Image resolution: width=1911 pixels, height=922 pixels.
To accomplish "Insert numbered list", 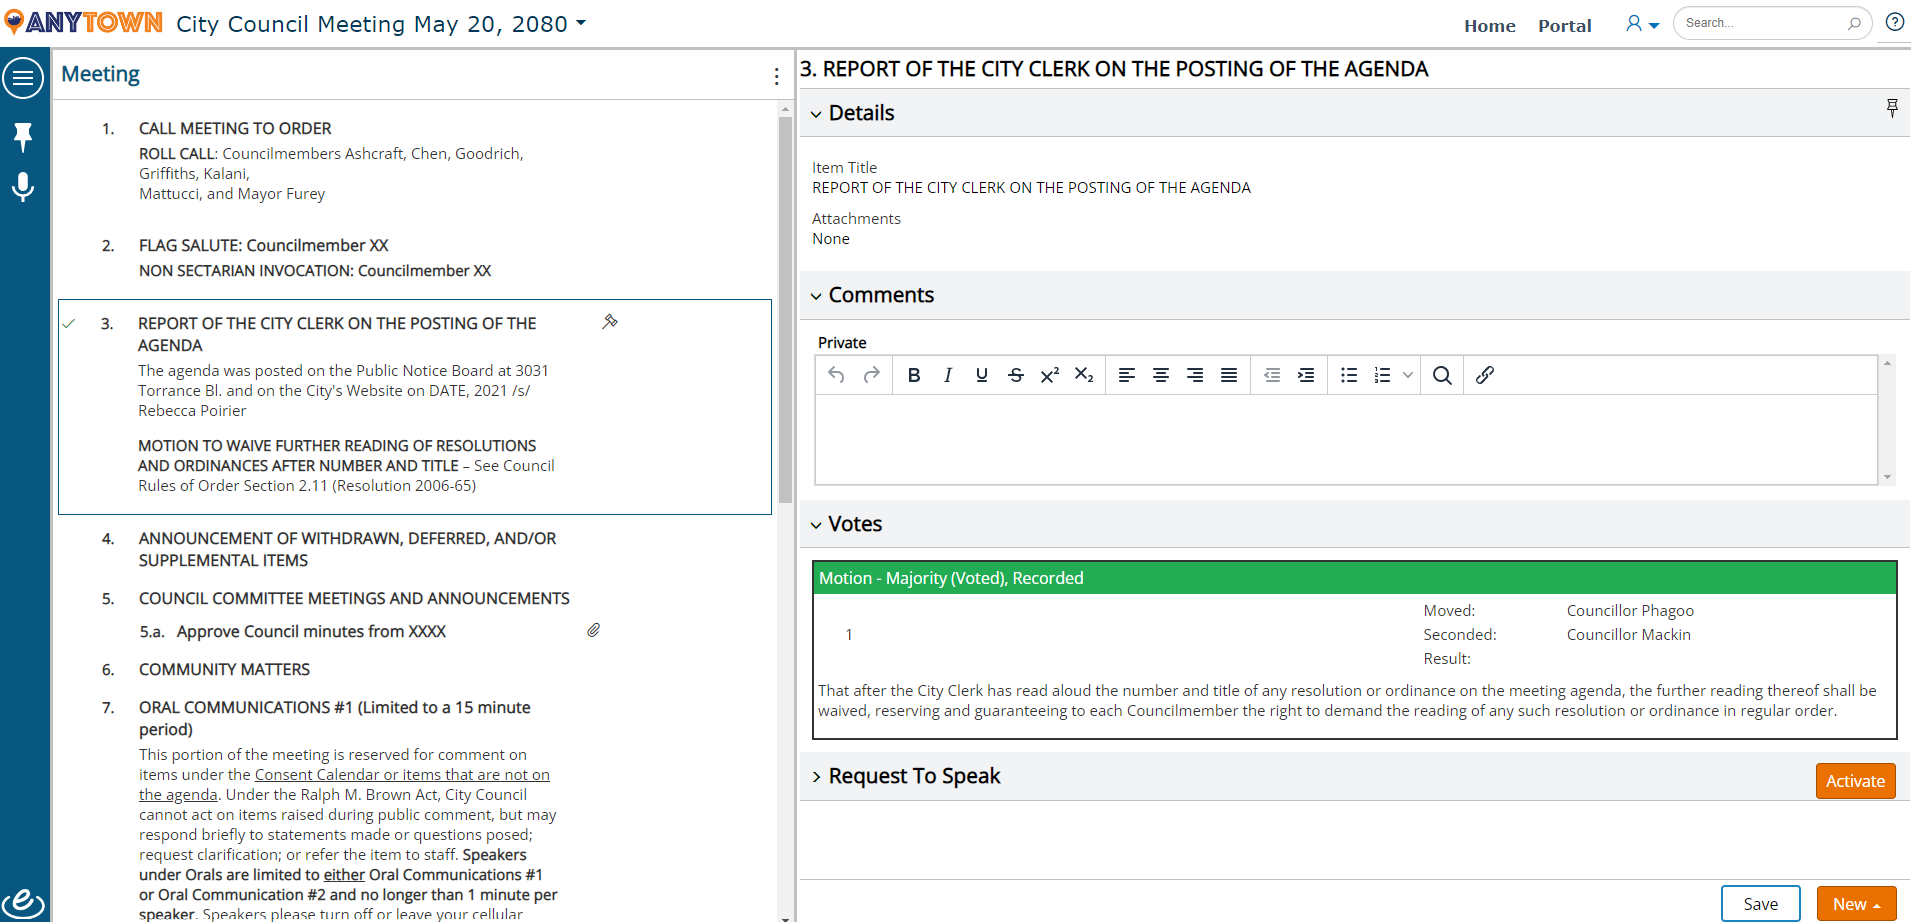I will [1383, 375].
